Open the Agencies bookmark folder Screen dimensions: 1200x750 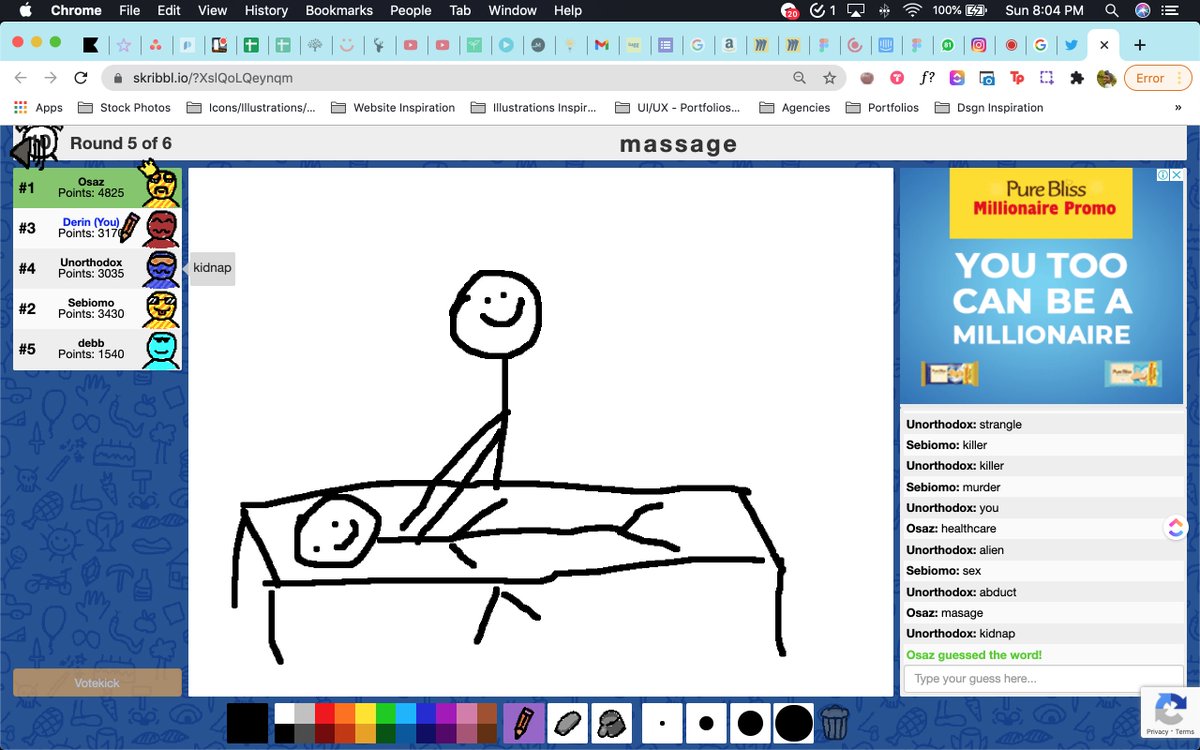tap(795, 107)
